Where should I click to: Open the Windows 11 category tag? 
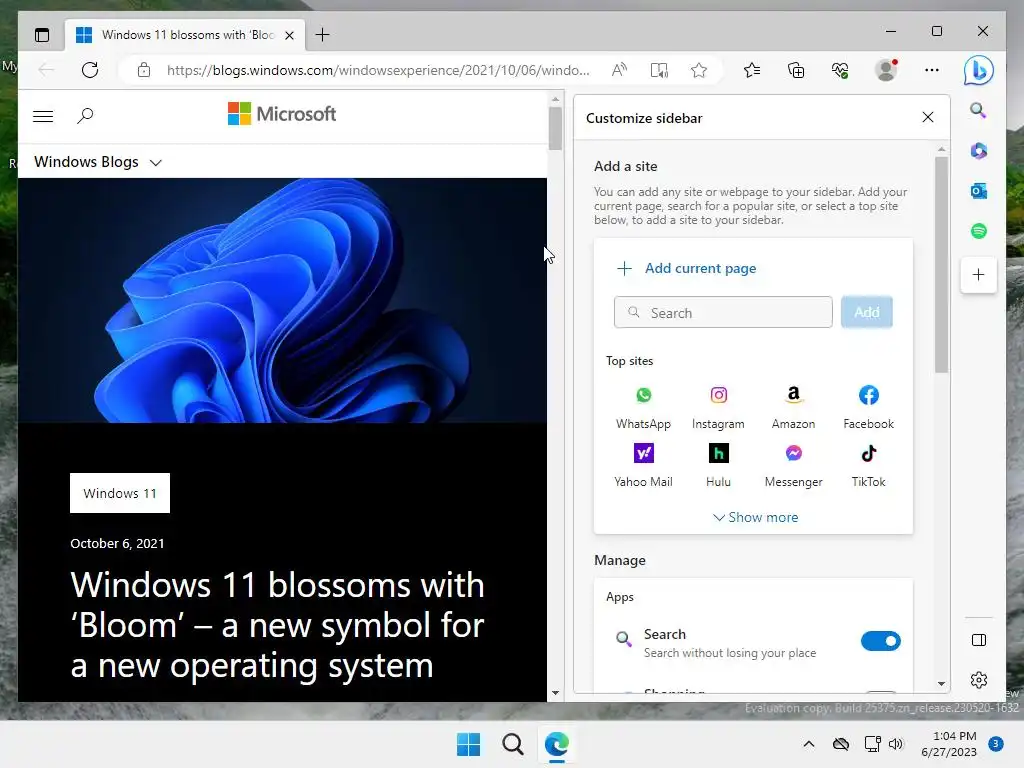point(120,493)
